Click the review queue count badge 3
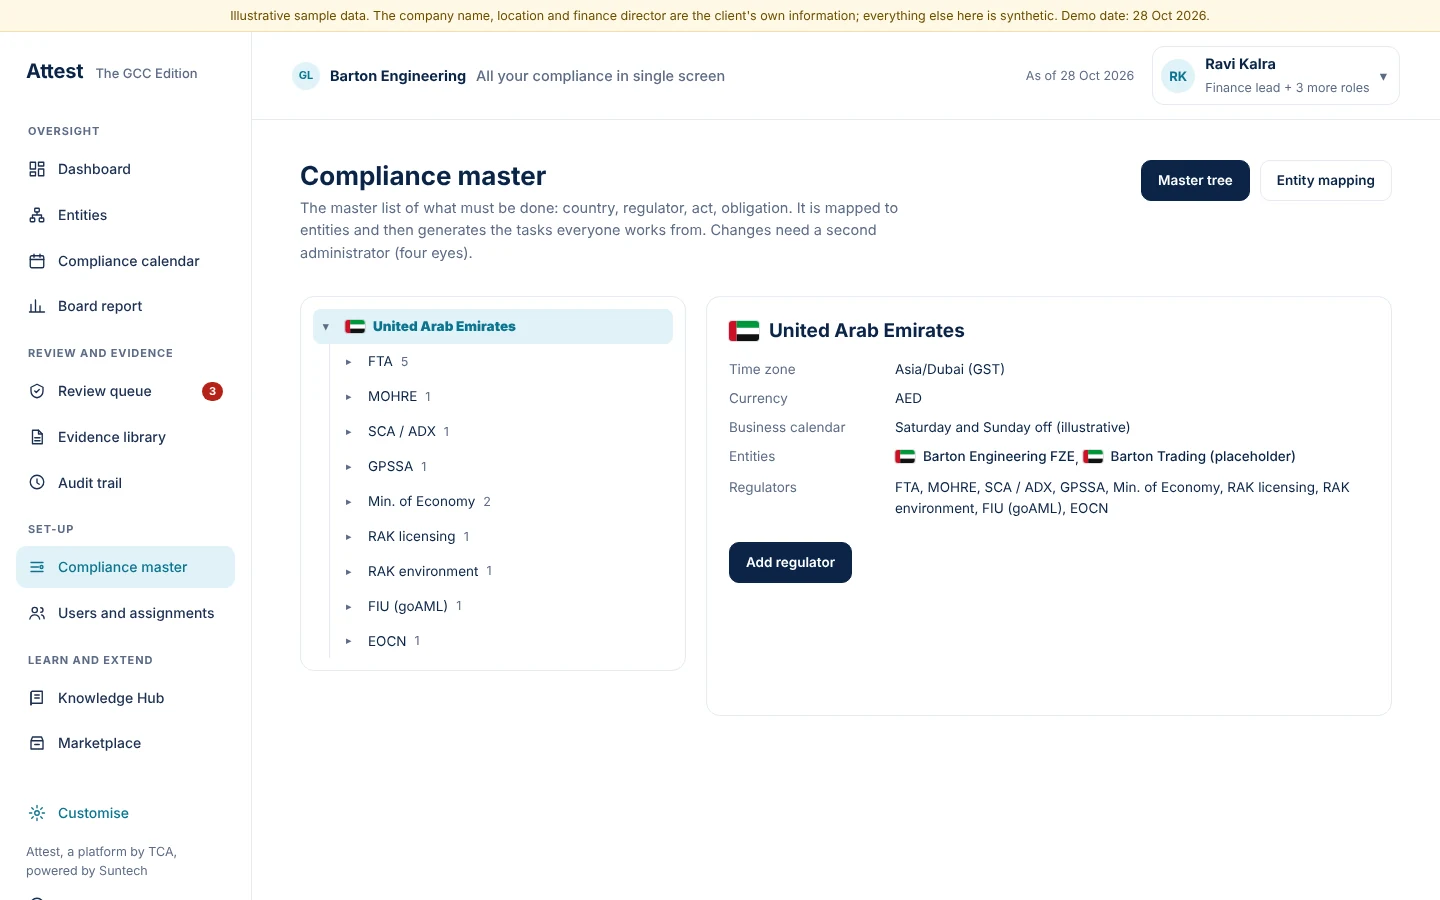This screenshot has height=900, width=1440. coord(212,391)
